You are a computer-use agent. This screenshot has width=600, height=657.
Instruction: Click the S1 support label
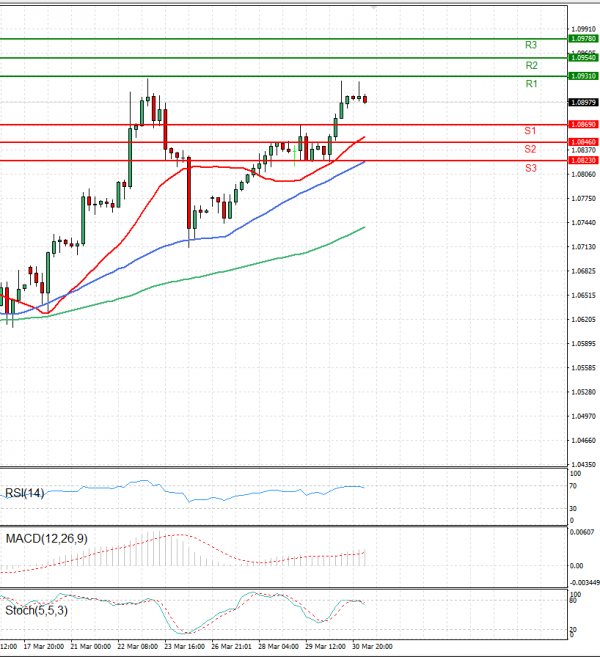530,131
